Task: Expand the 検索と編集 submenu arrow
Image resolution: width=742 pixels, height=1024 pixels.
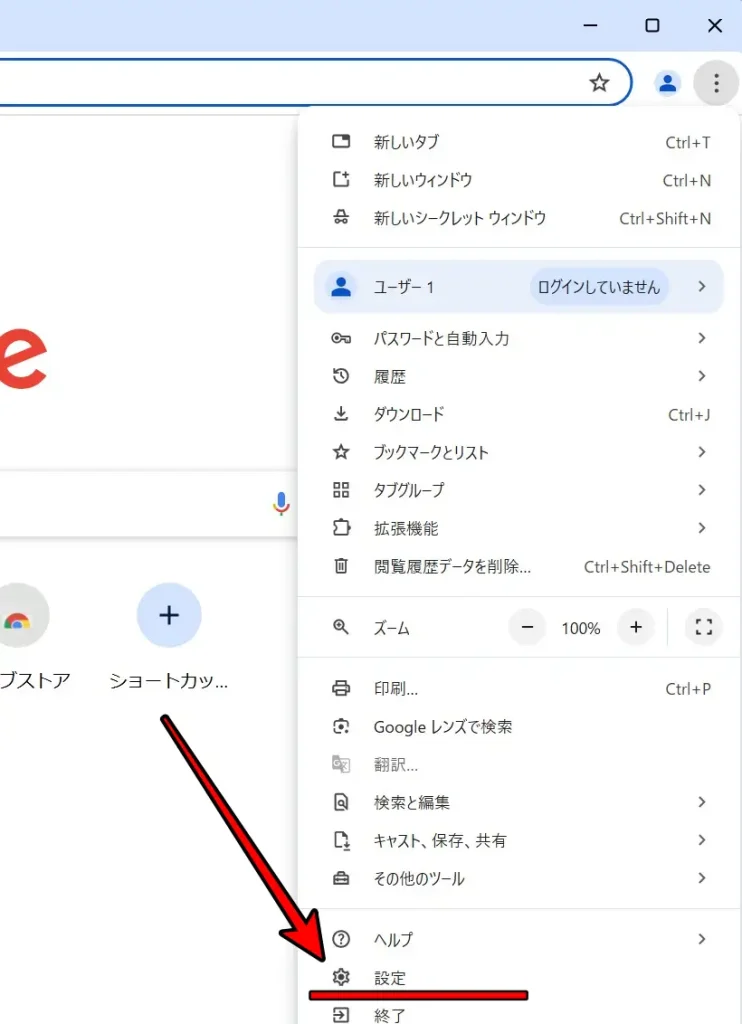Action: pyautogui.click(x=702, y=802)
